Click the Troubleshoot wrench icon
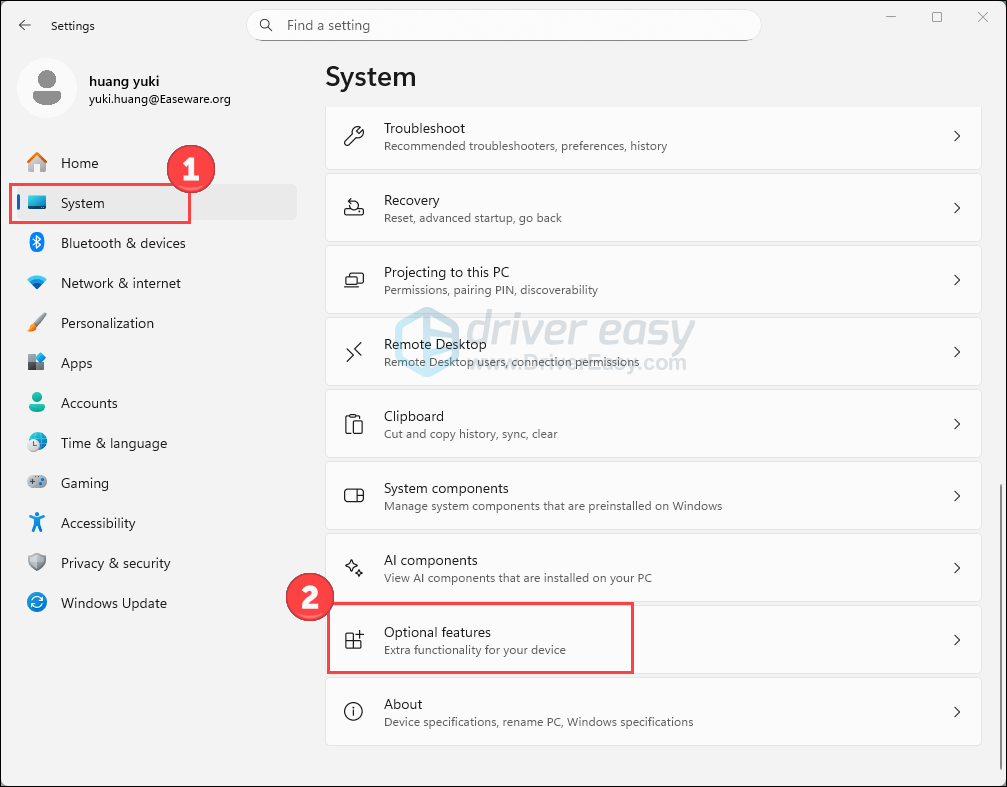Image resolution: width=1007 pixels, height=787 pixels. click(x=354, y=136)
